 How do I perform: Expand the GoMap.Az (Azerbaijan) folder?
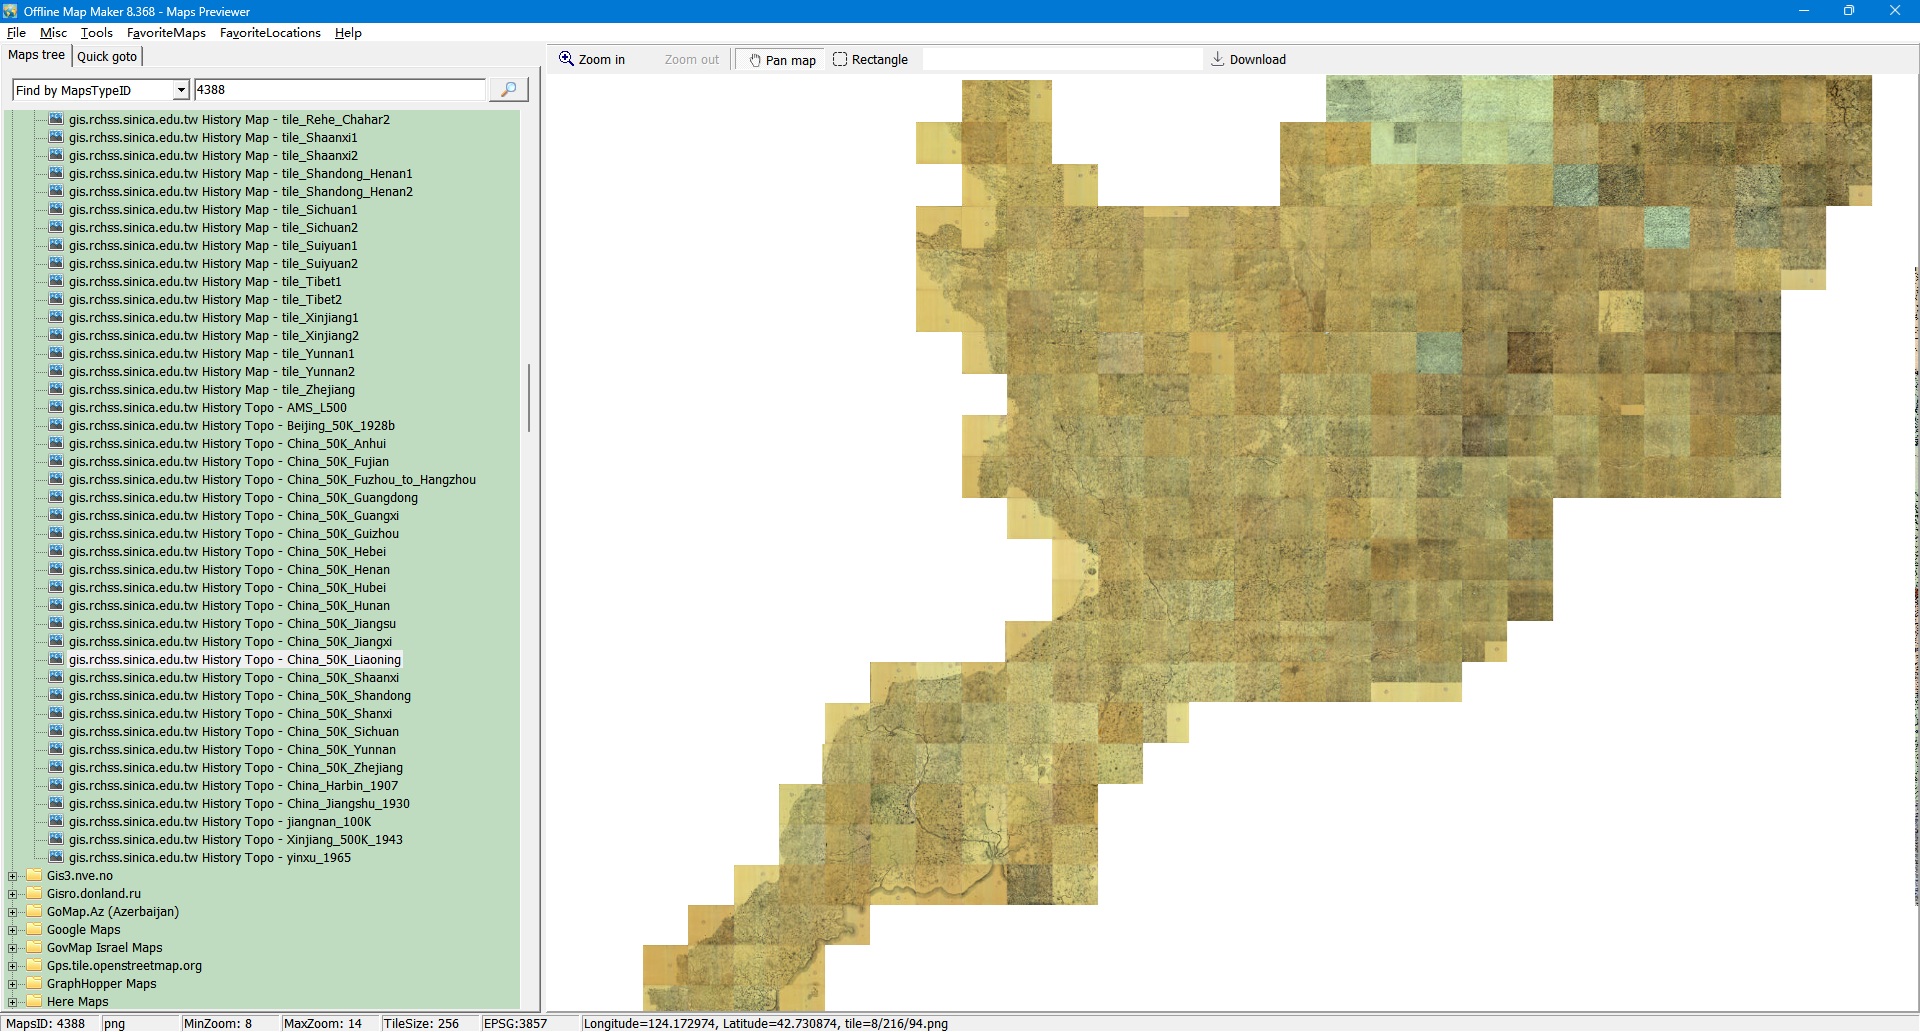pyautogui.click(x=13, y=912)
